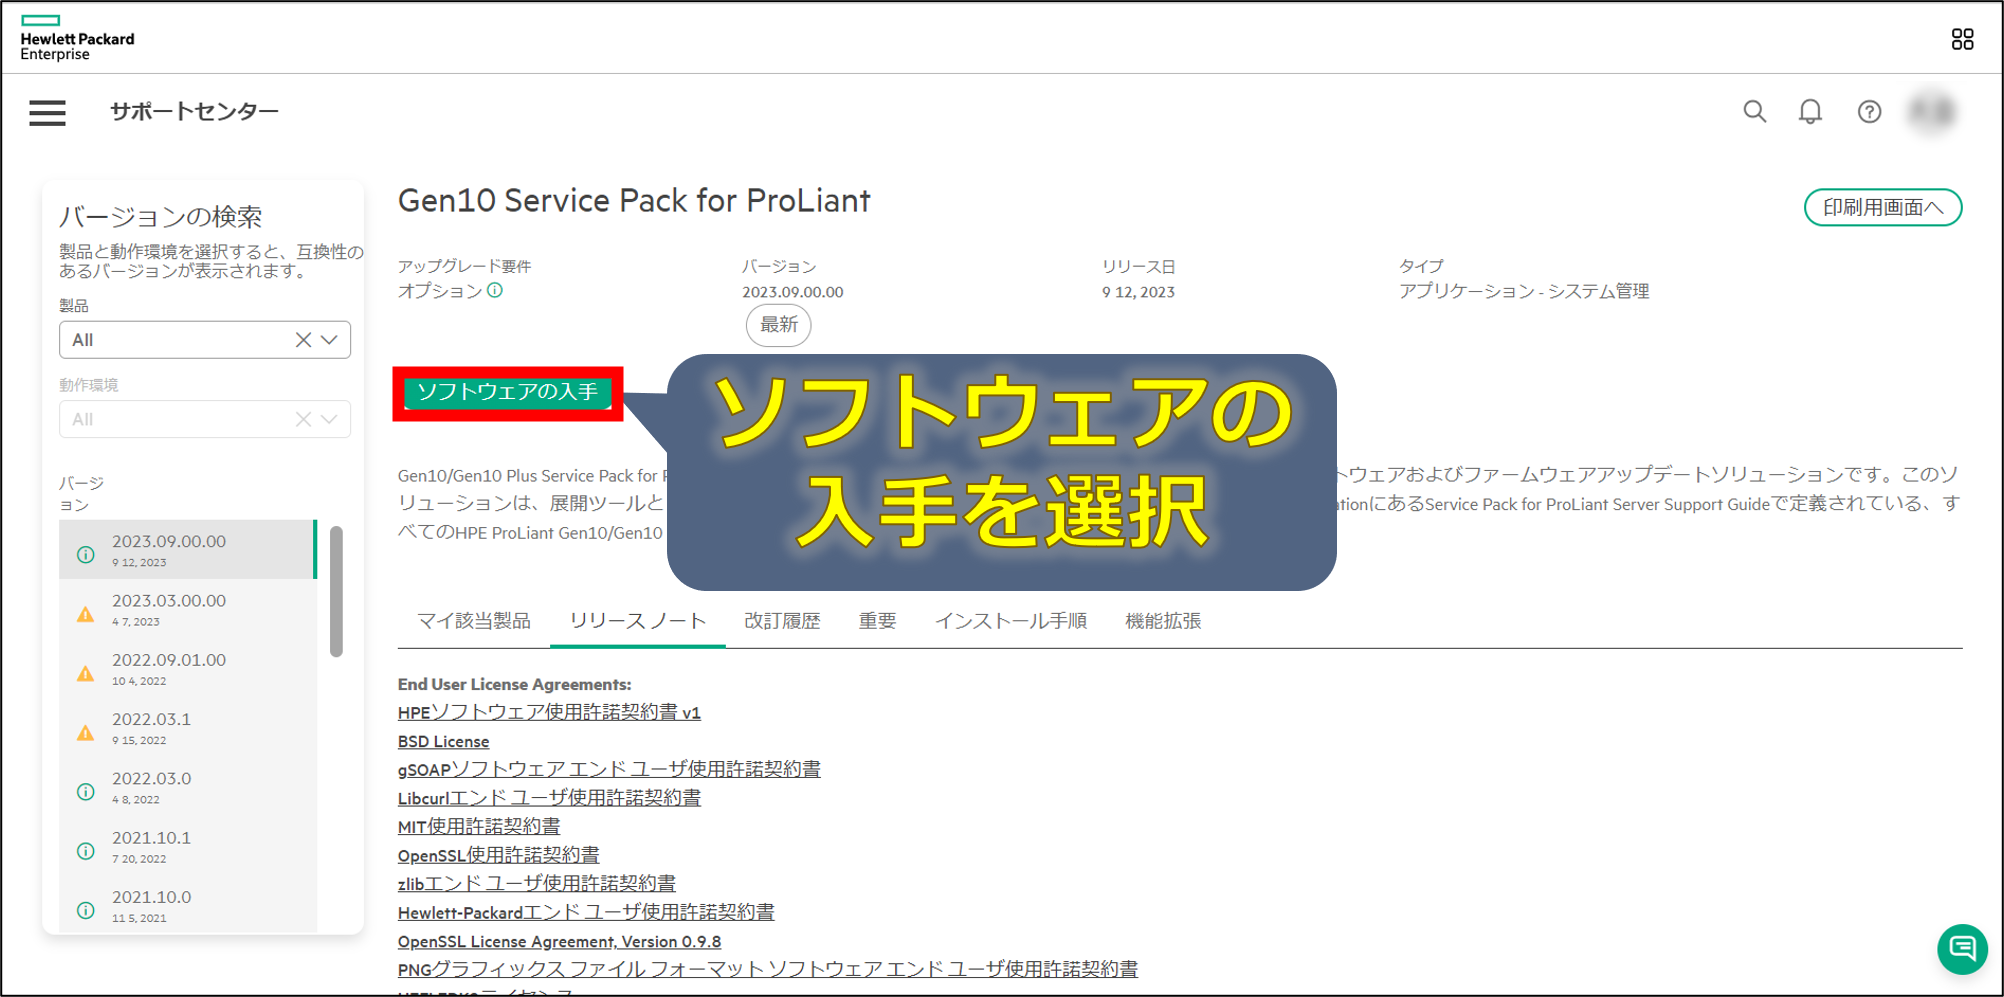
Task: Select version 2022.09.01.00 in list
Action: (x=188, y=668)
